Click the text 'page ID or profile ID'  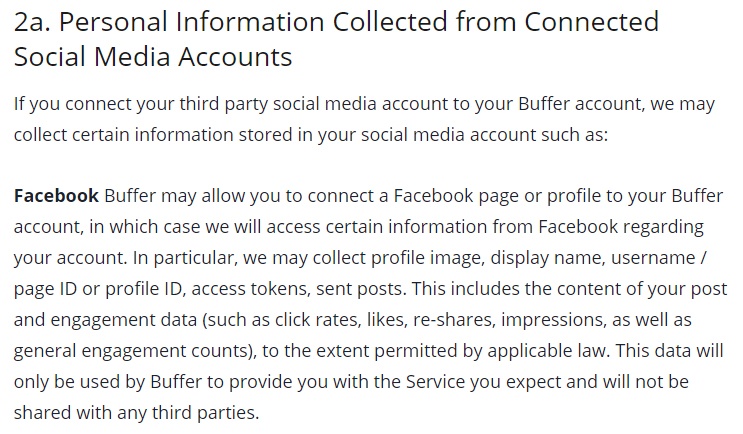point(99,289)
